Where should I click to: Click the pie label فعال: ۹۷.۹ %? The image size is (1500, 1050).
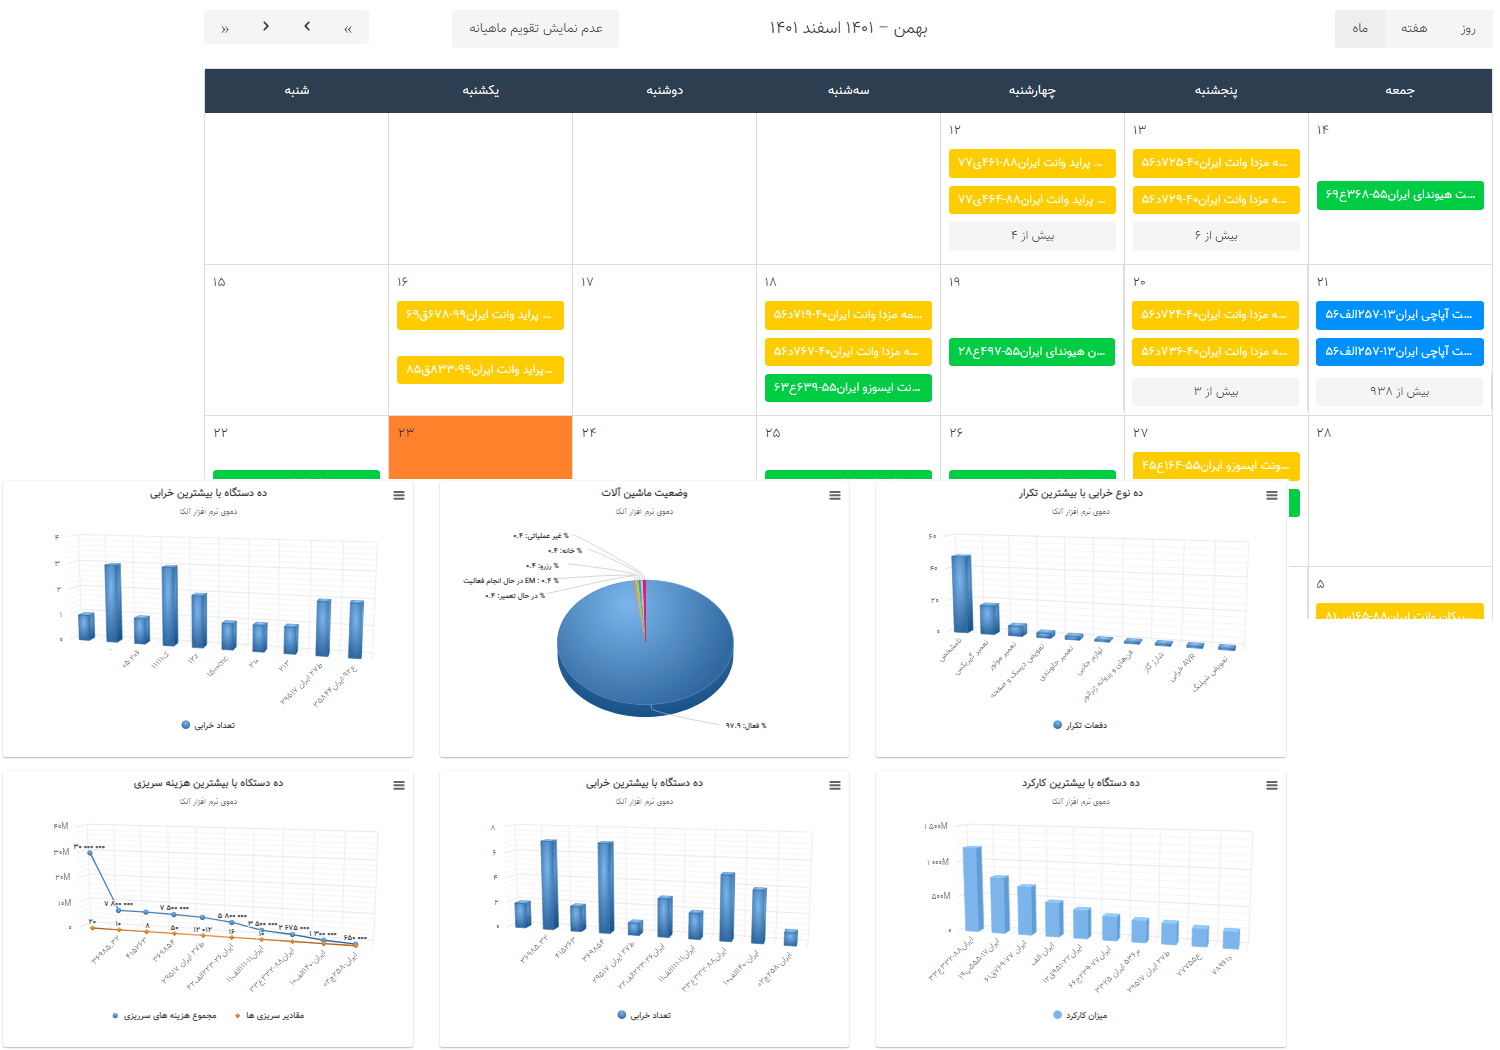746,726
